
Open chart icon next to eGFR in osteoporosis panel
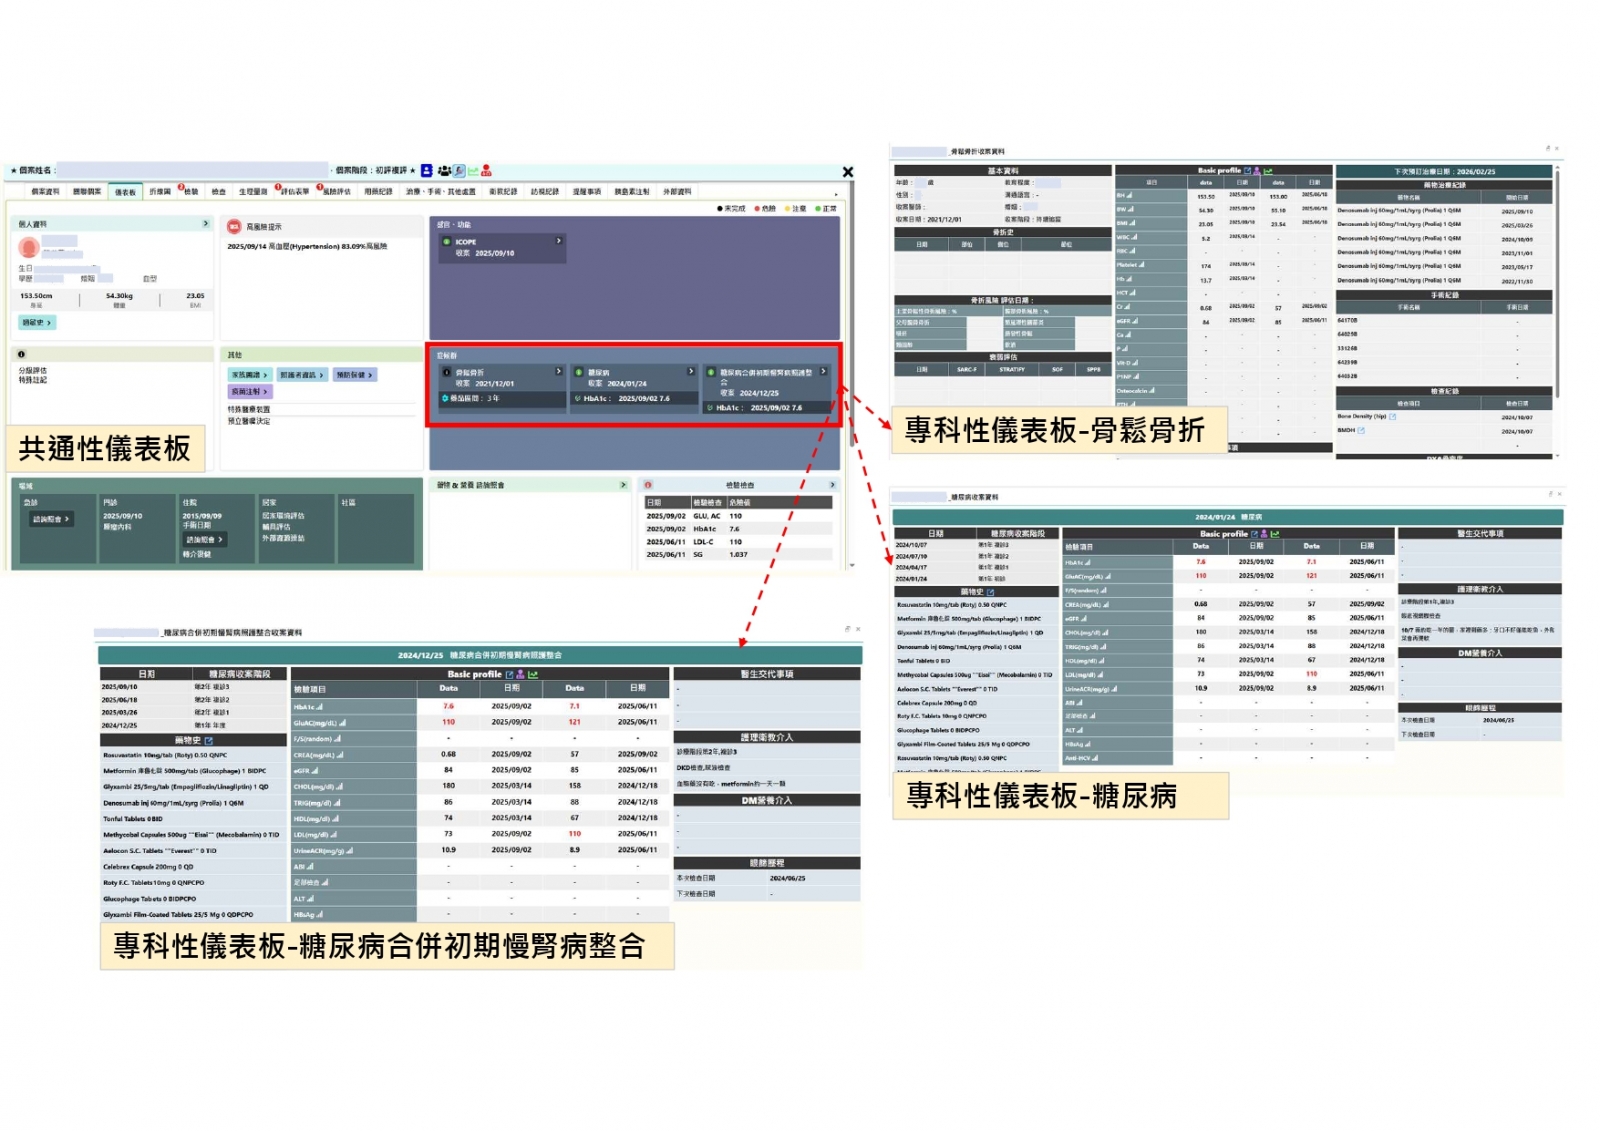click(x=1136, y=321)
